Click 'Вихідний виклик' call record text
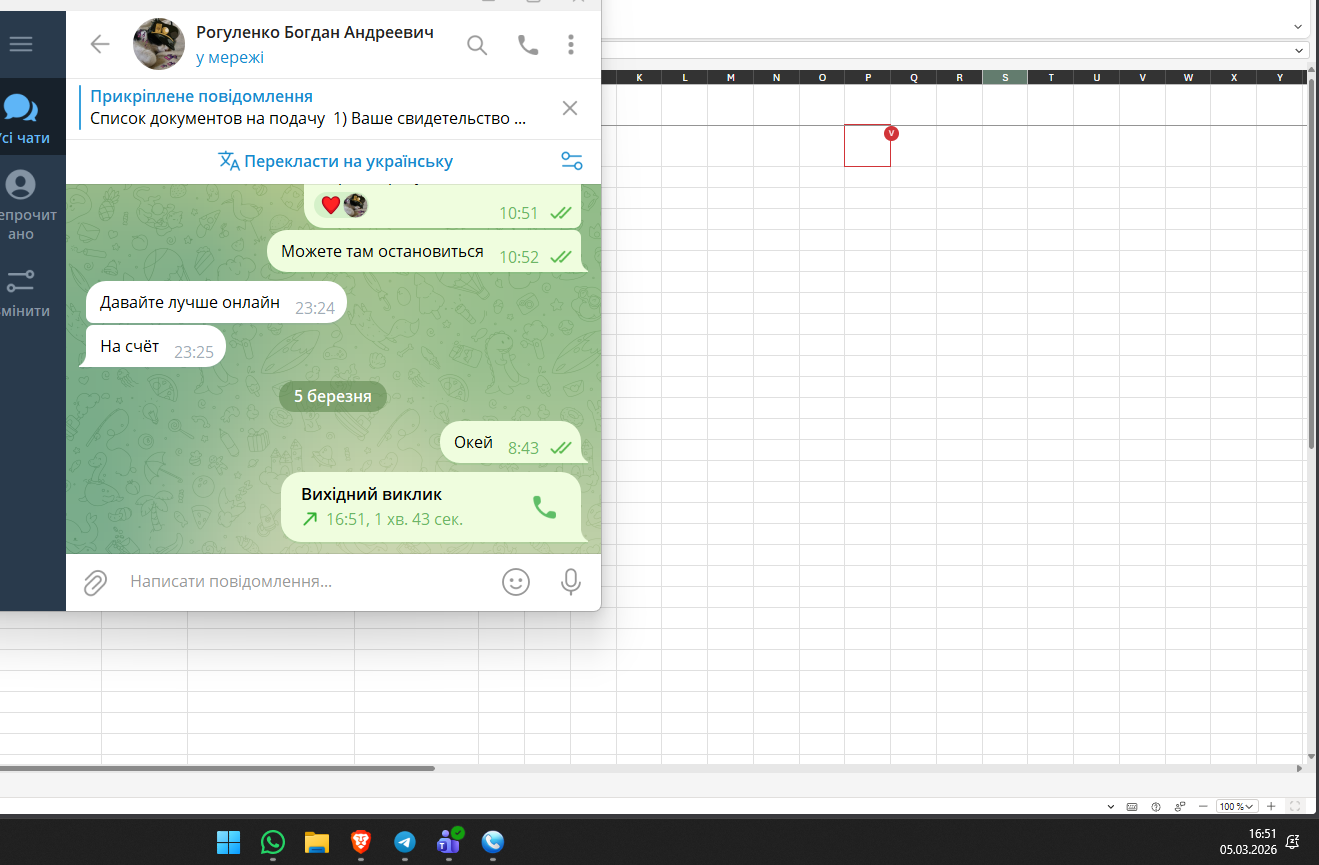This screenshot has width=1319, height=865. (372, 494)
